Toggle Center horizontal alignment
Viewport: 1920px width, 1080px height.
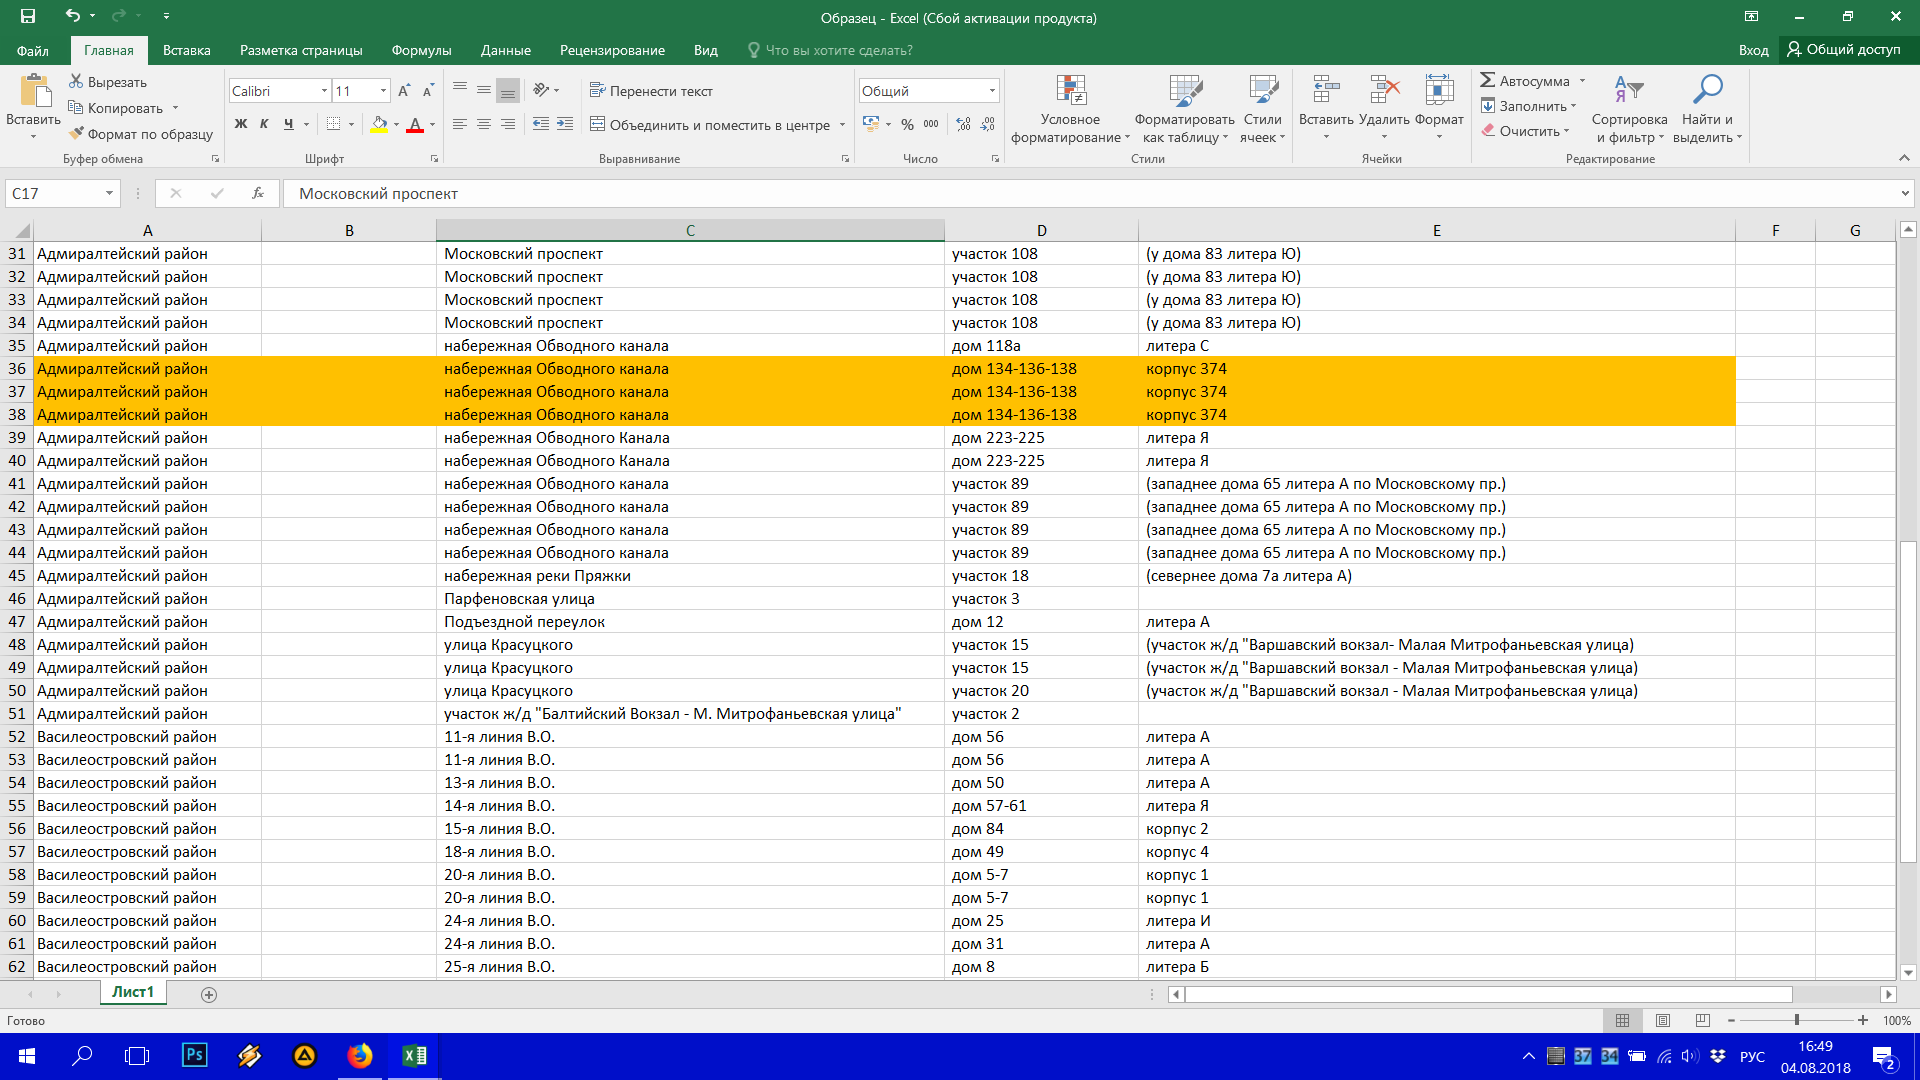click(484, 124)
